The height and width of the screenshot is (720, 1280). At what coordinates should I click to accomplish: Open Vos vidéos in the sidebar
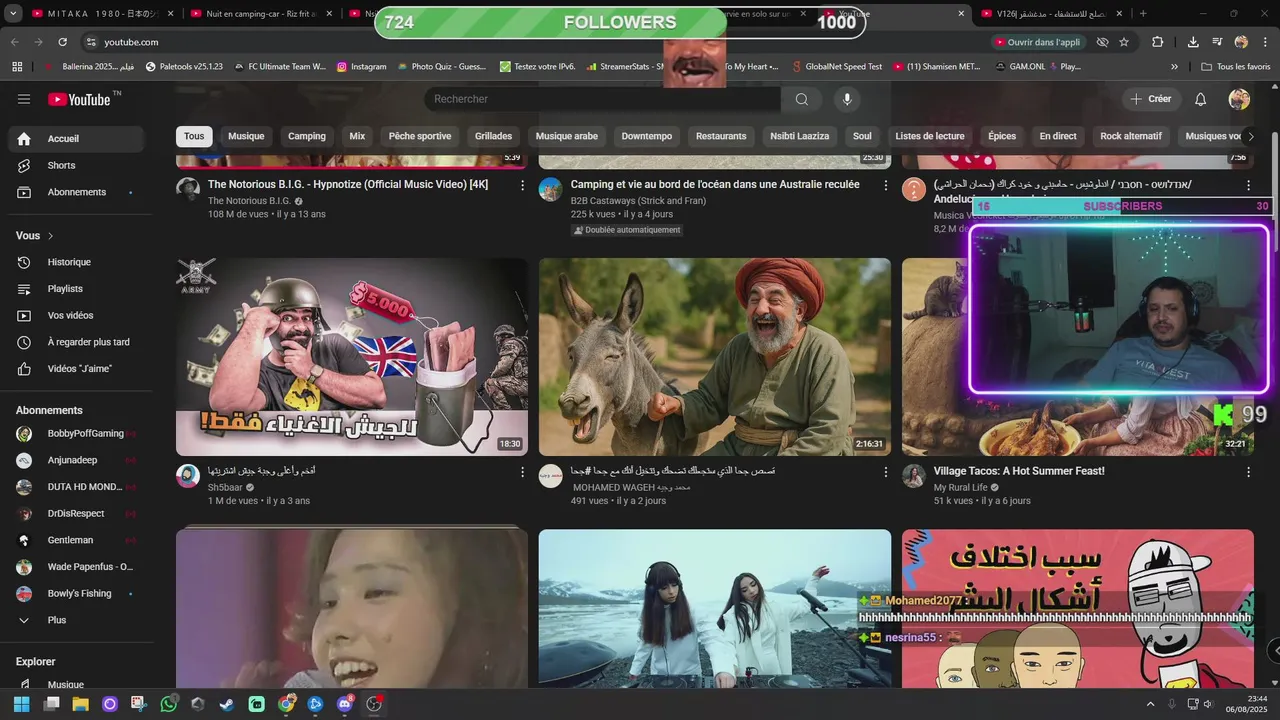pos(76,315)
